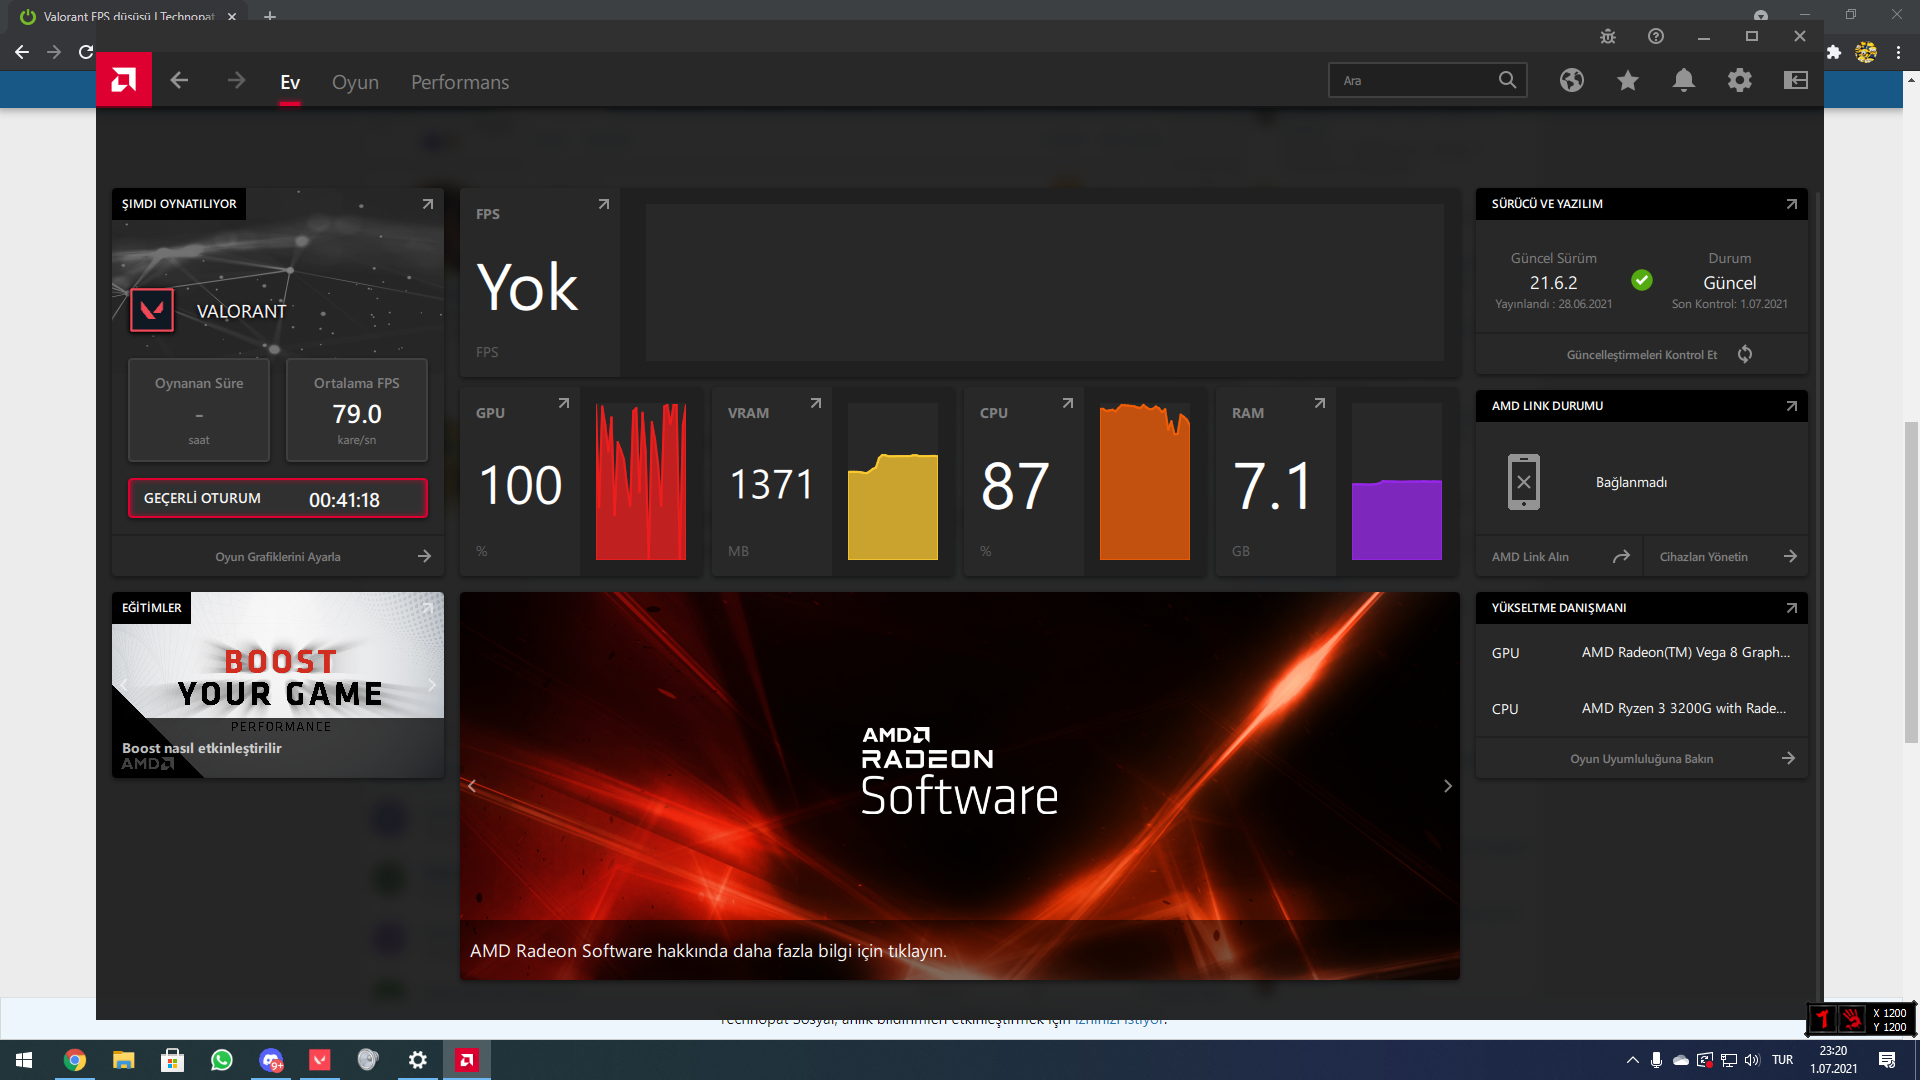Click Oyun Uyumluluğuna Bakın link
The image size is (1920, 1080).
[1641, 759]
